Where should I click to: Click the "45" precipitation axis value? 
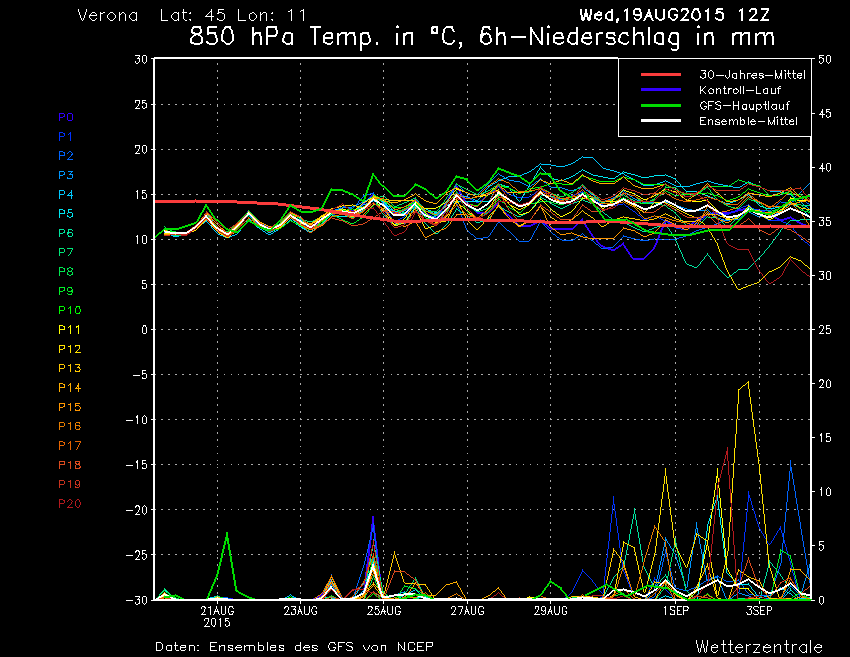(x=825, y=114)
